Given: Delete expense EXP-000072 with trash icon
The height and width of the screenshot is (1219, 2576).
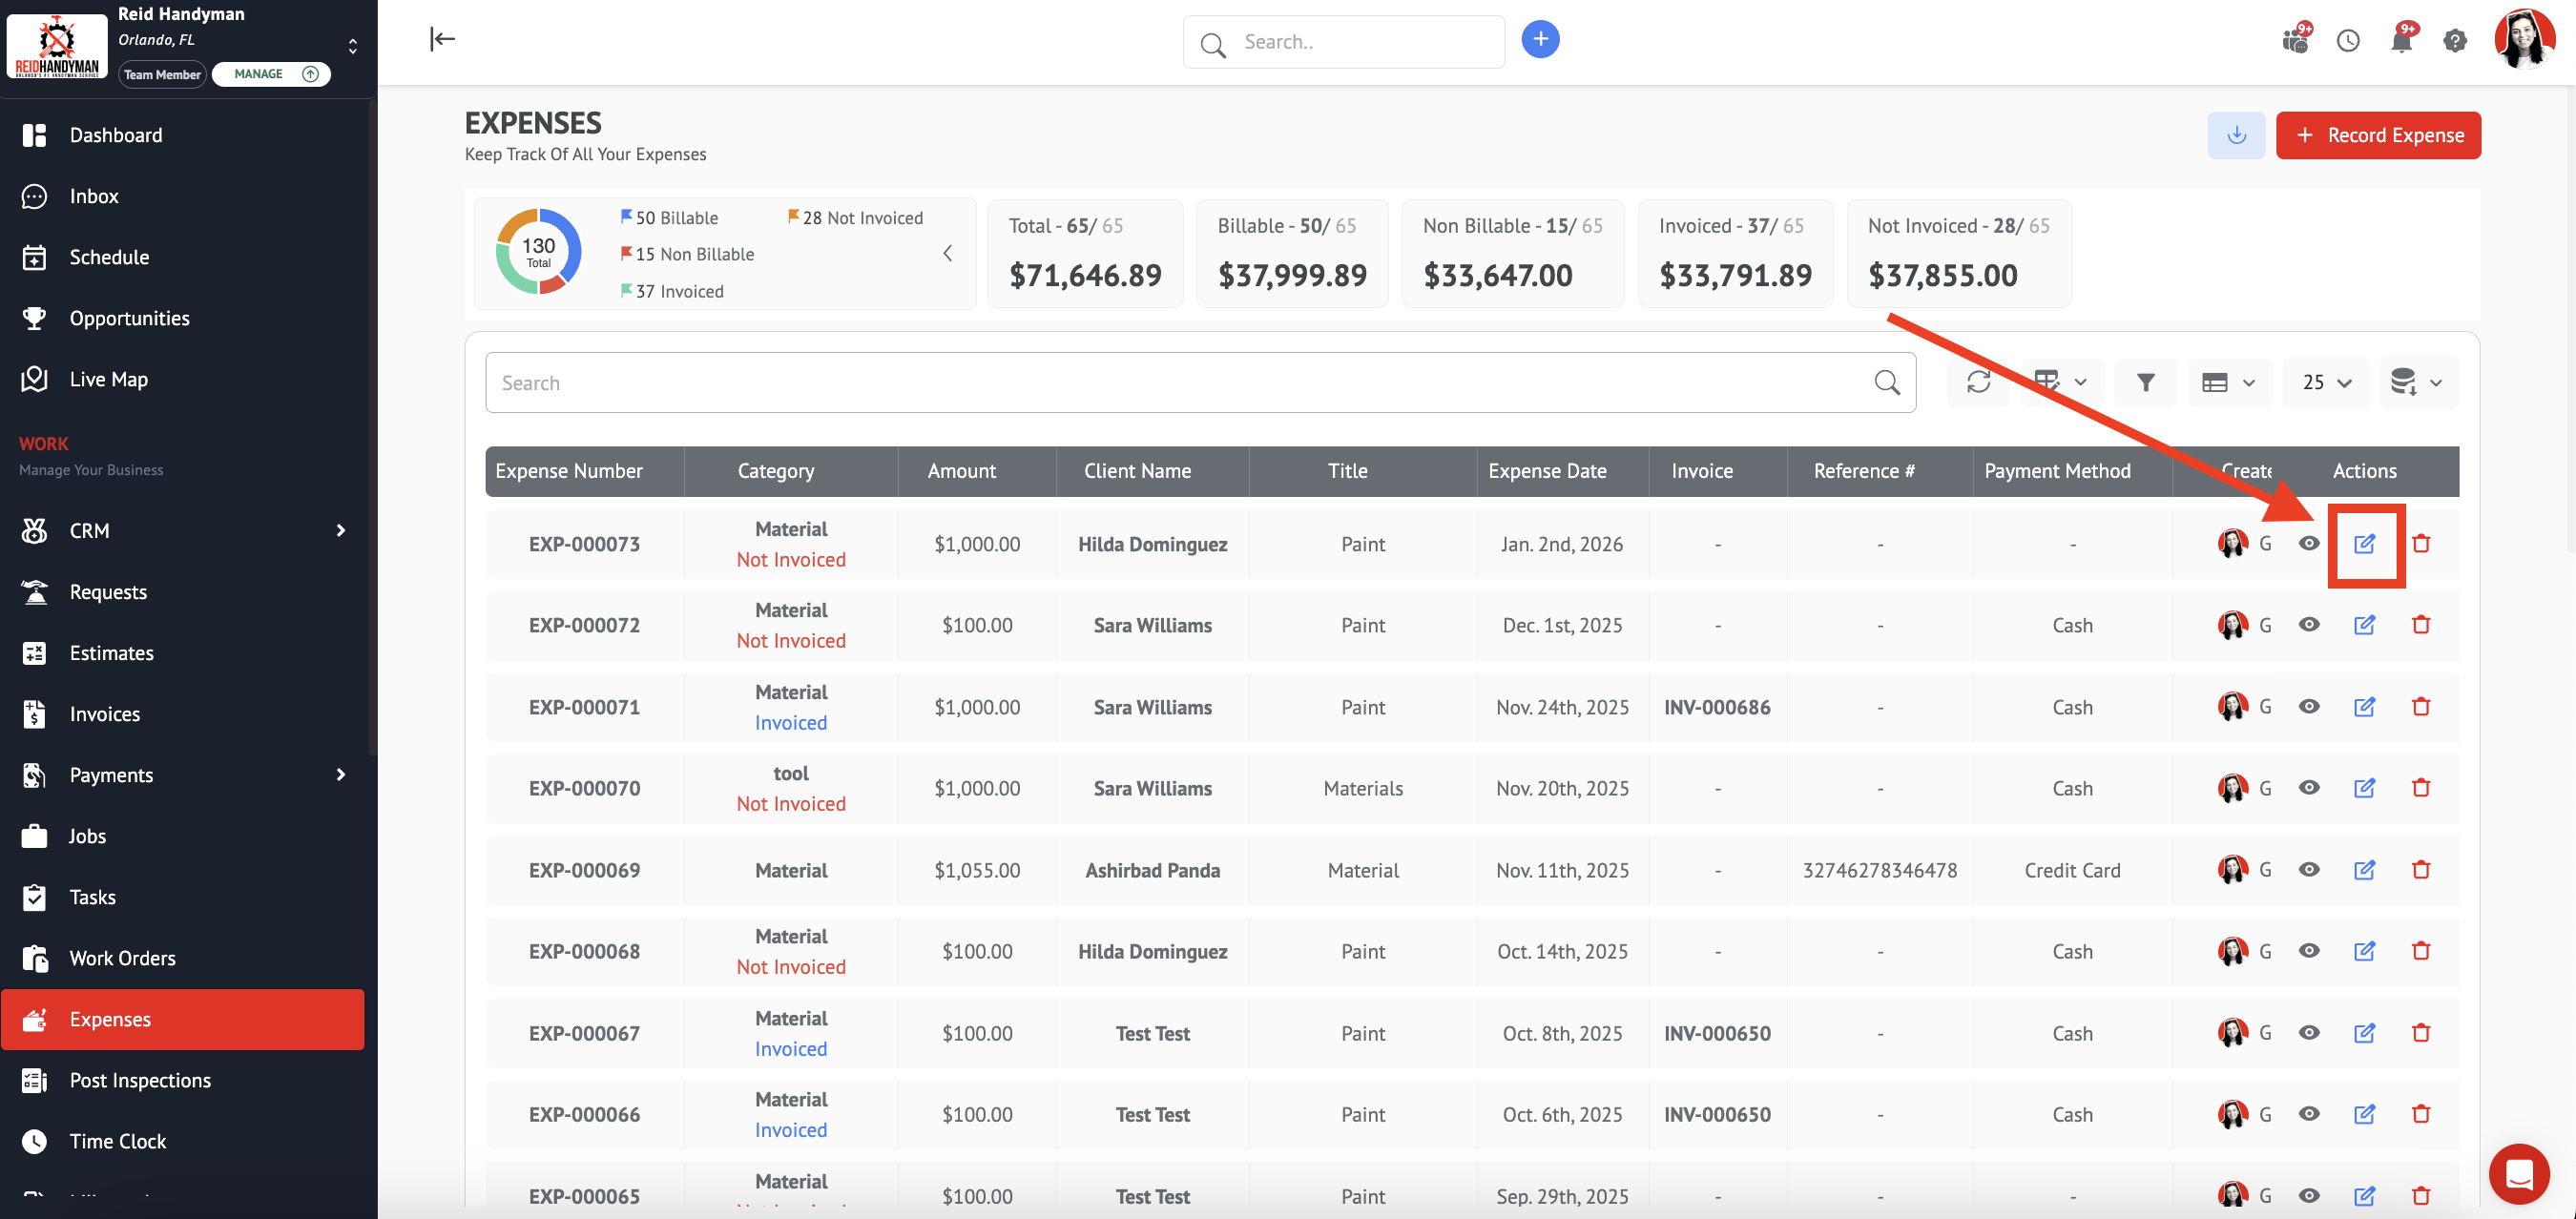Looking at the screenshot, I should 2420,625.
